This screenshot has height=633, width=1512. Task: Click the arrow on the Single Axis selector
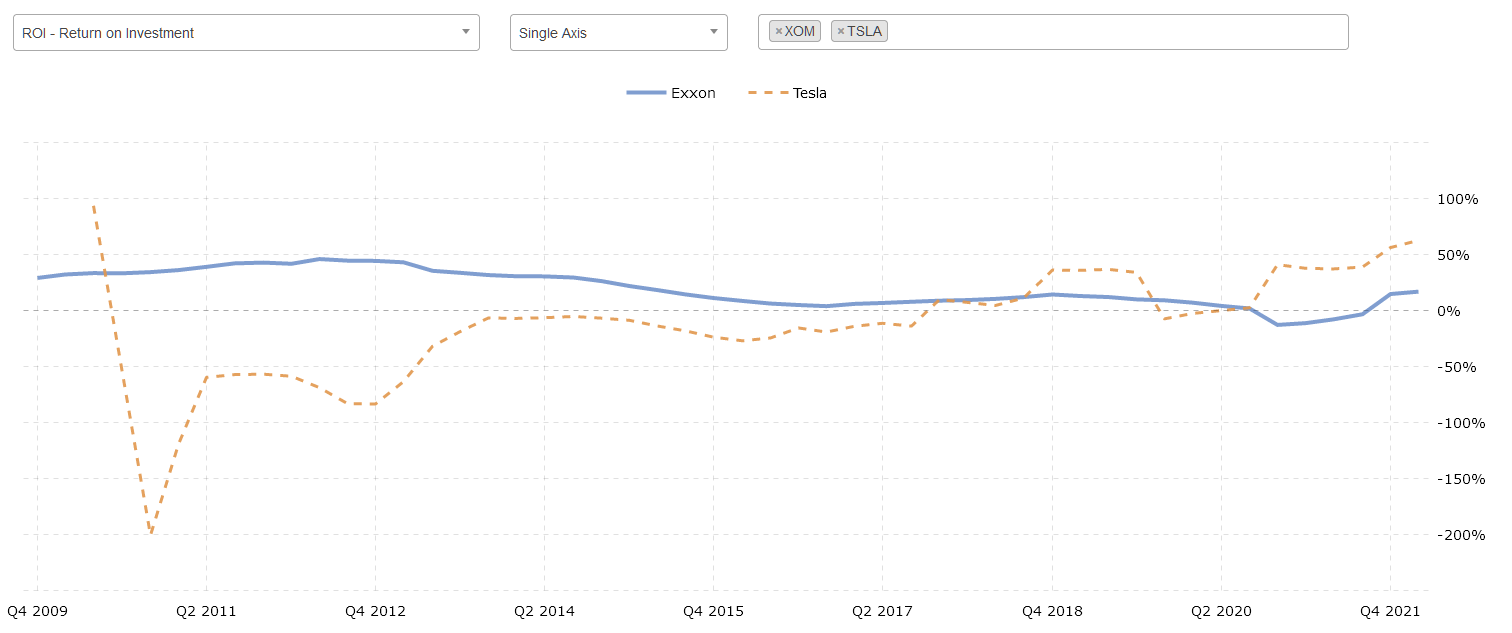(713, 32)
